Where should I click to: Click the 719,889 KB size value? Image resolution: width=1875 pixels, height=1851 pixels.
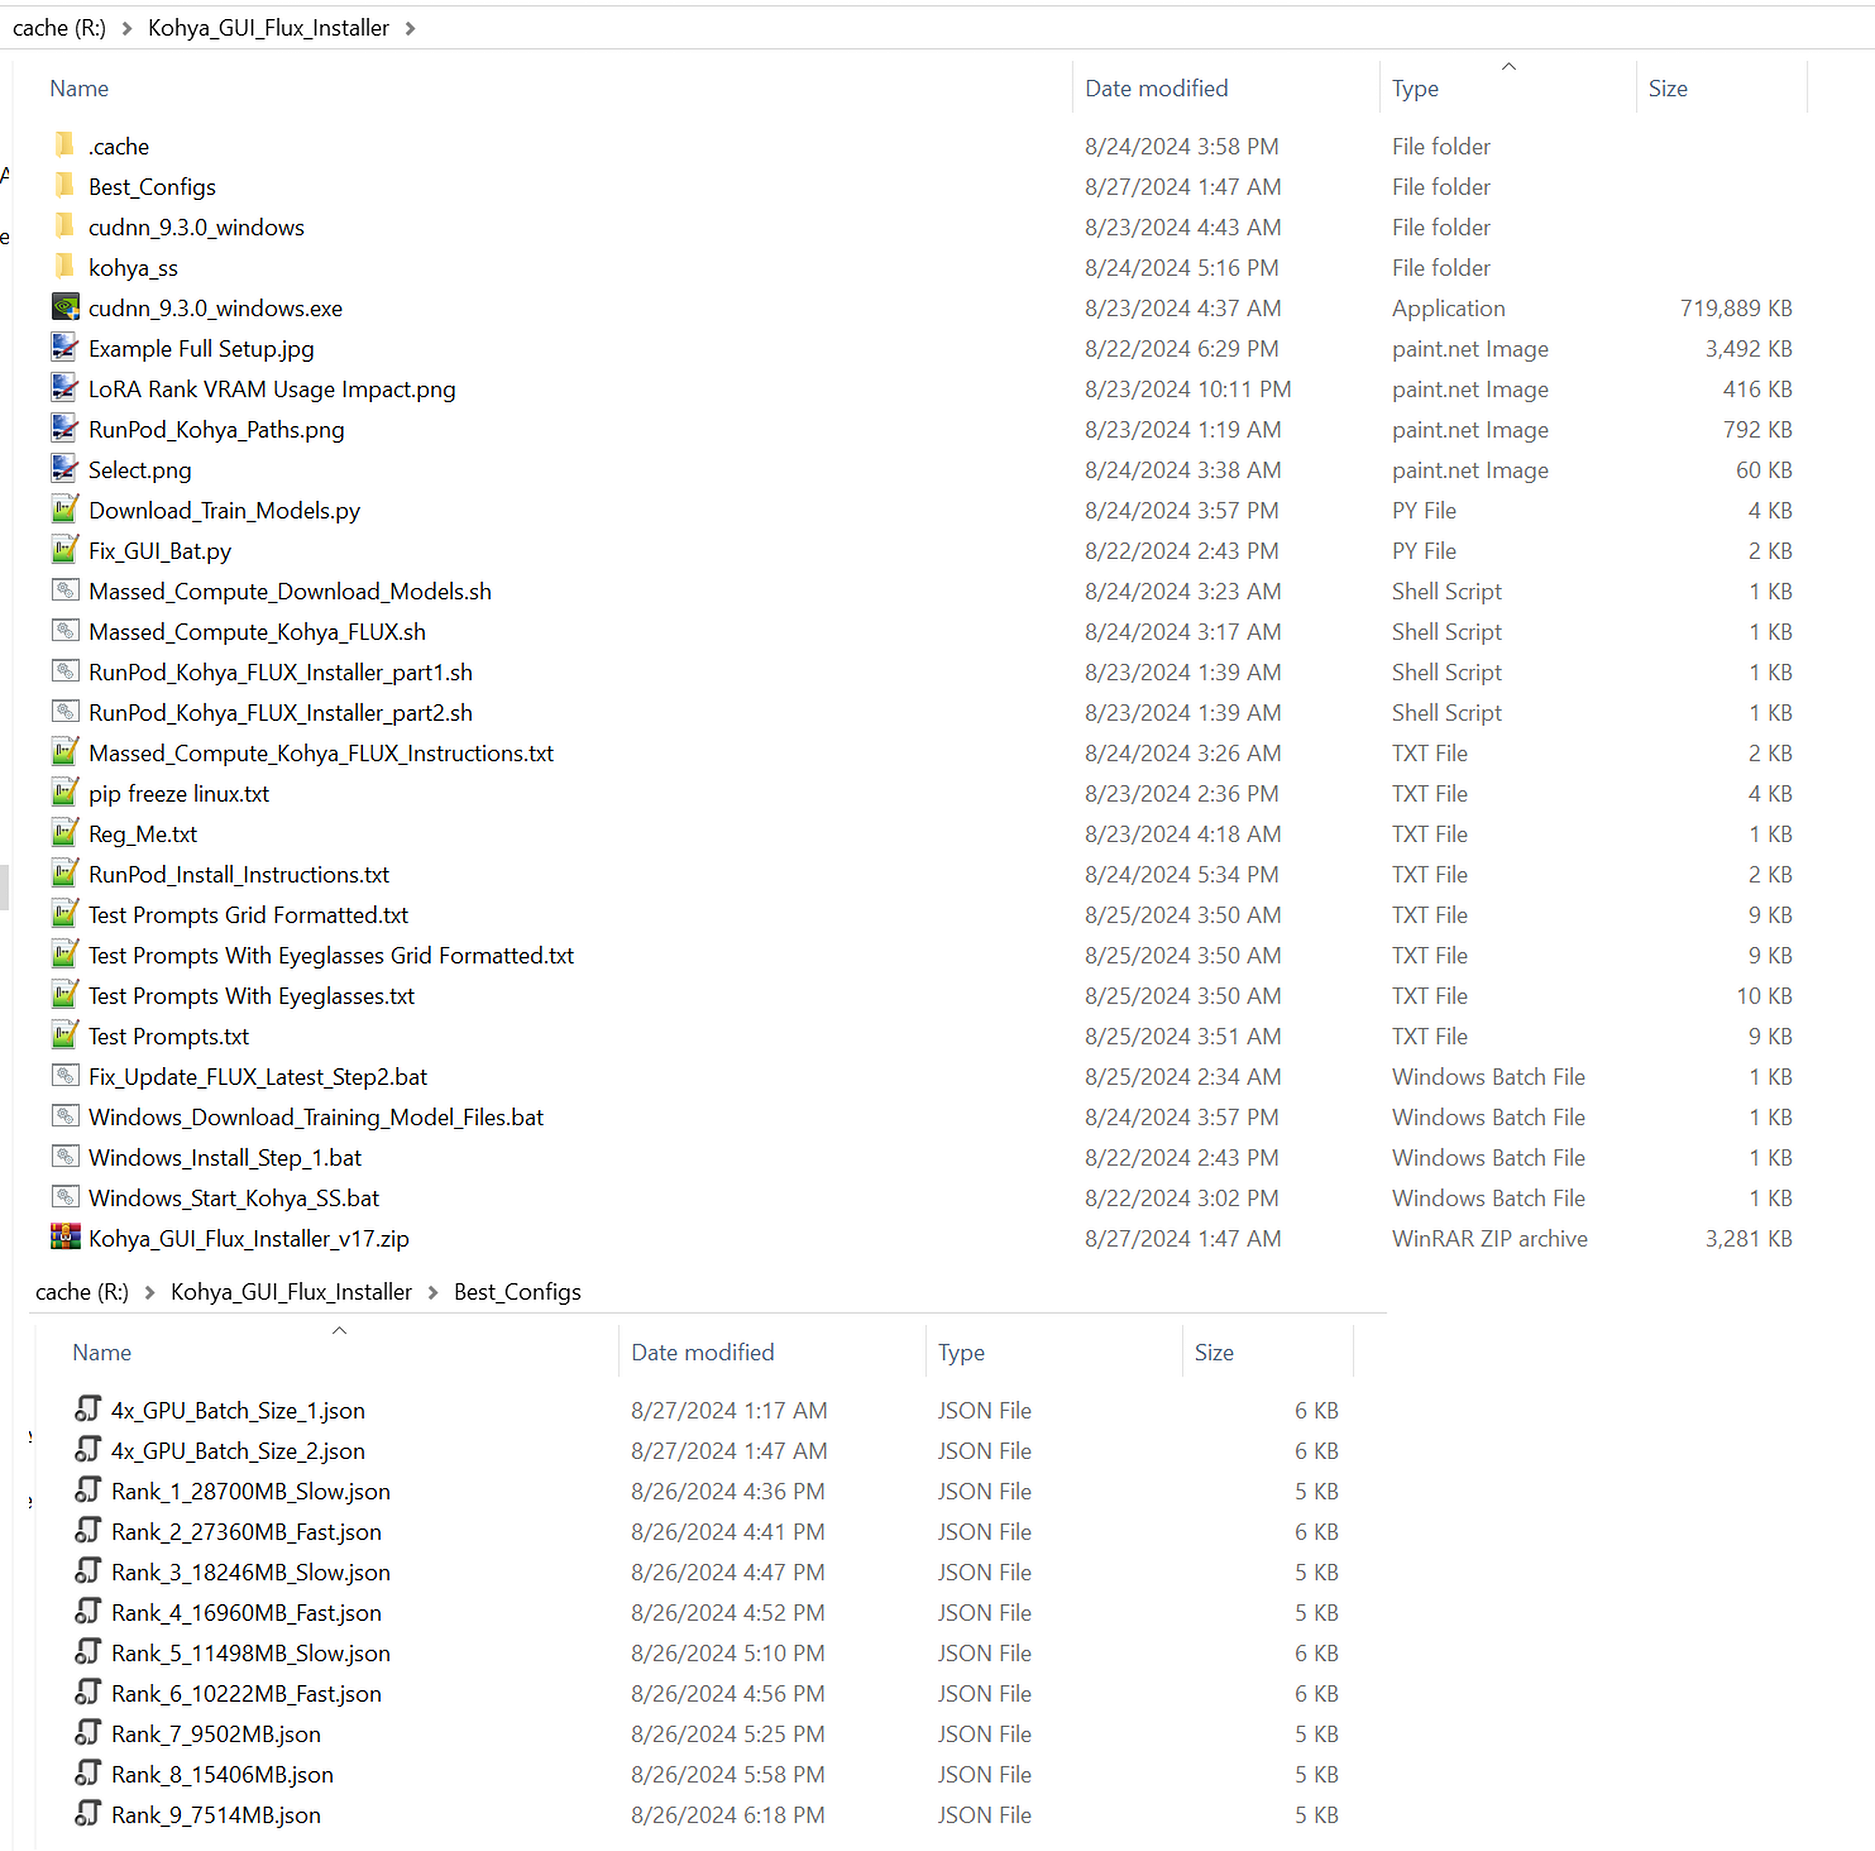point(1736,308)
